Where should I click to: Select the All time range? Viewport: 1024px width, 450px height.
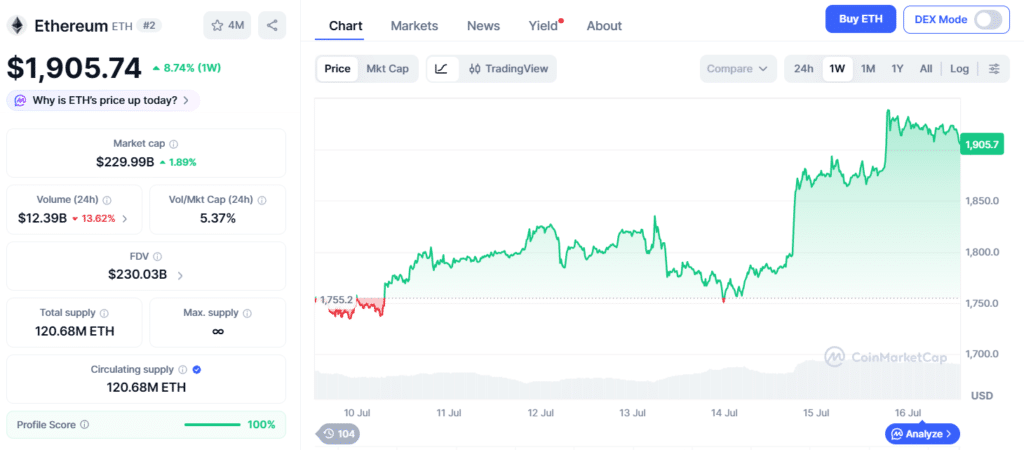pyautogui.click(x=925, y=69)
